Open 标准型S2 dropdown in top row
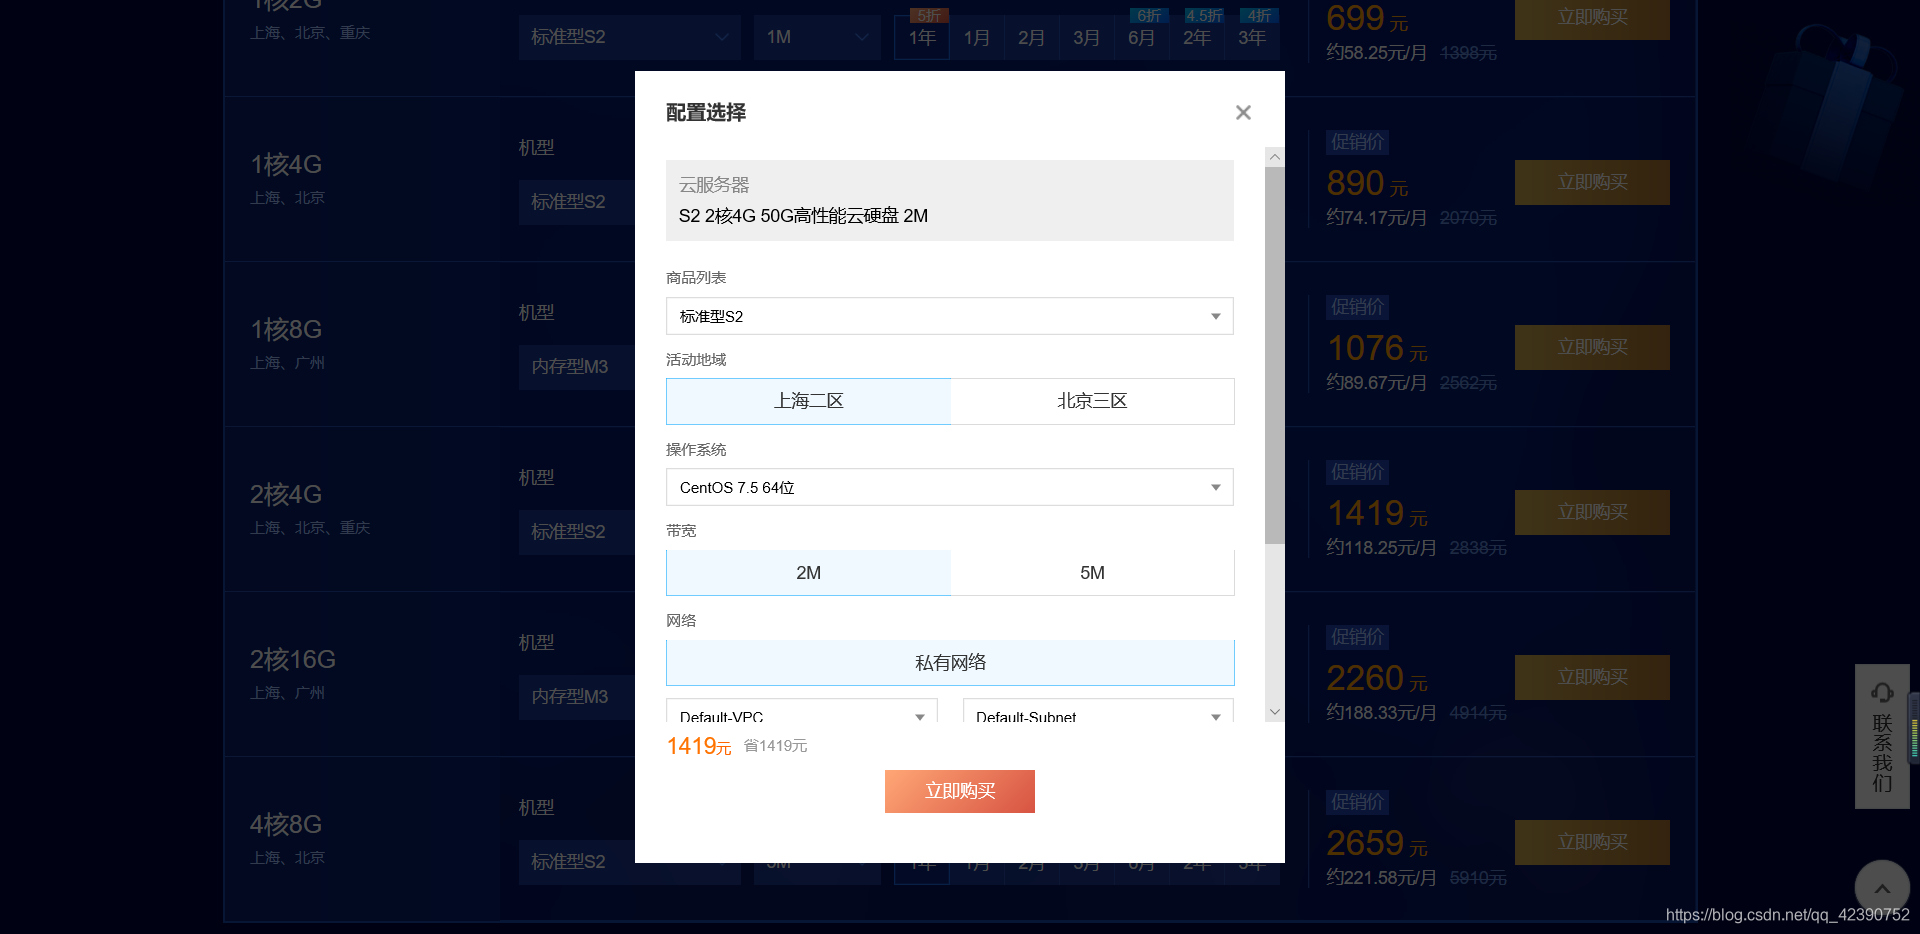Image resolution: width=1920 pixels, height=934 pixels. tap(629, 37)
